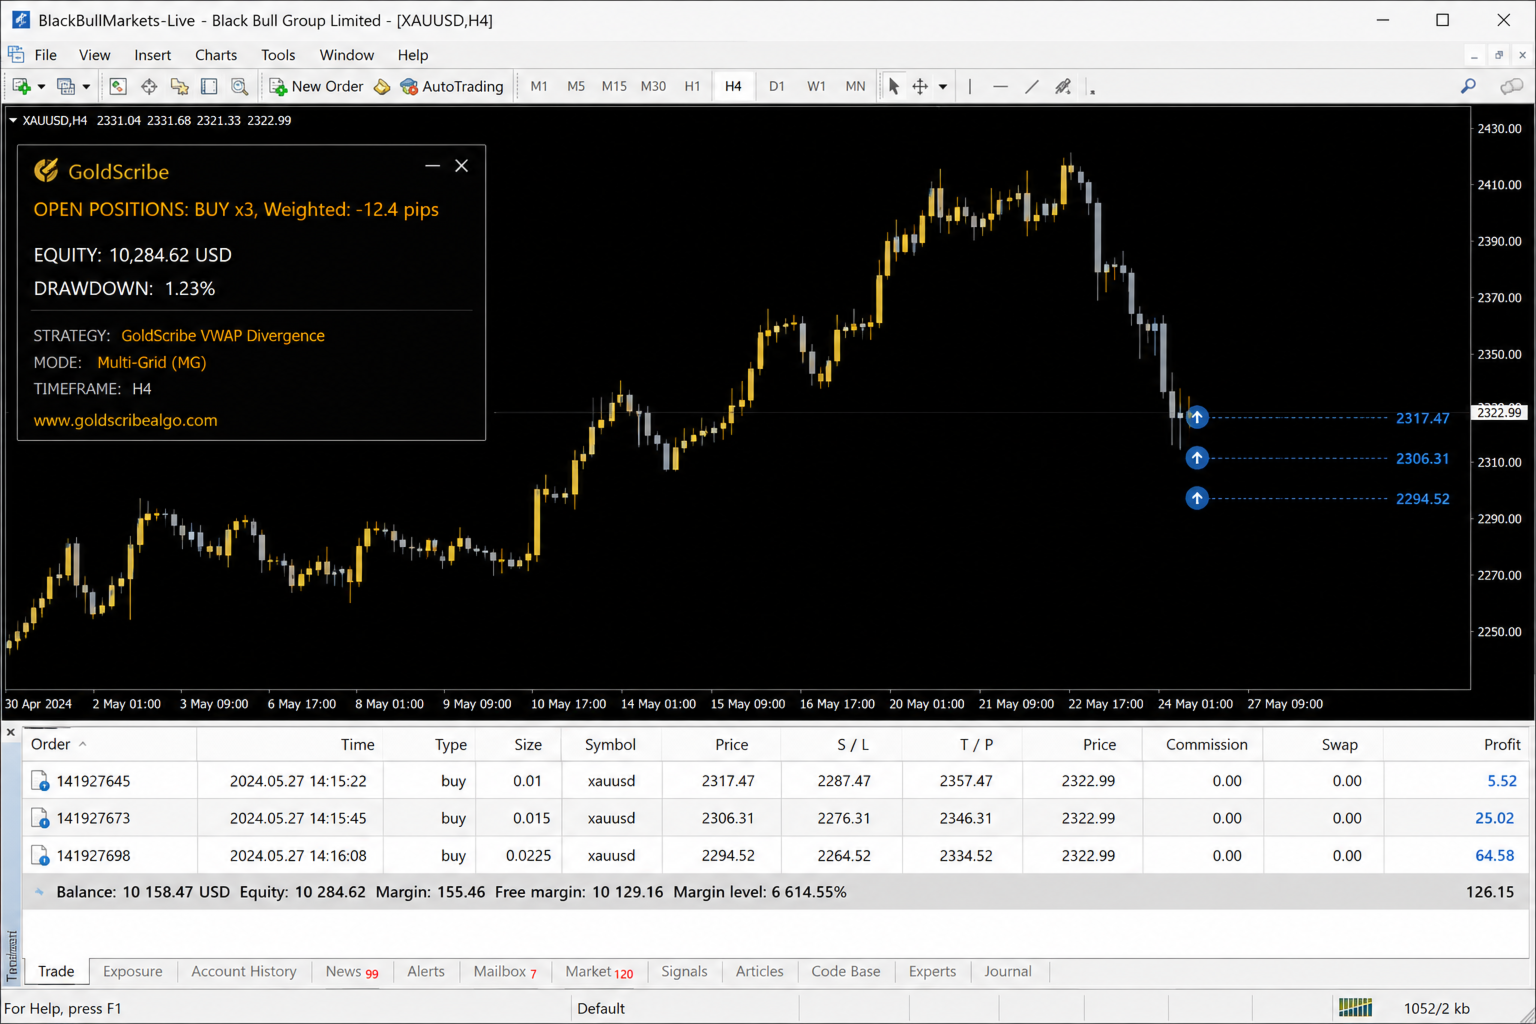Click the 1052/2 kb traffic indicator
This screenshot has width=1536, height=1024.
click(x=1437, y=1008)
